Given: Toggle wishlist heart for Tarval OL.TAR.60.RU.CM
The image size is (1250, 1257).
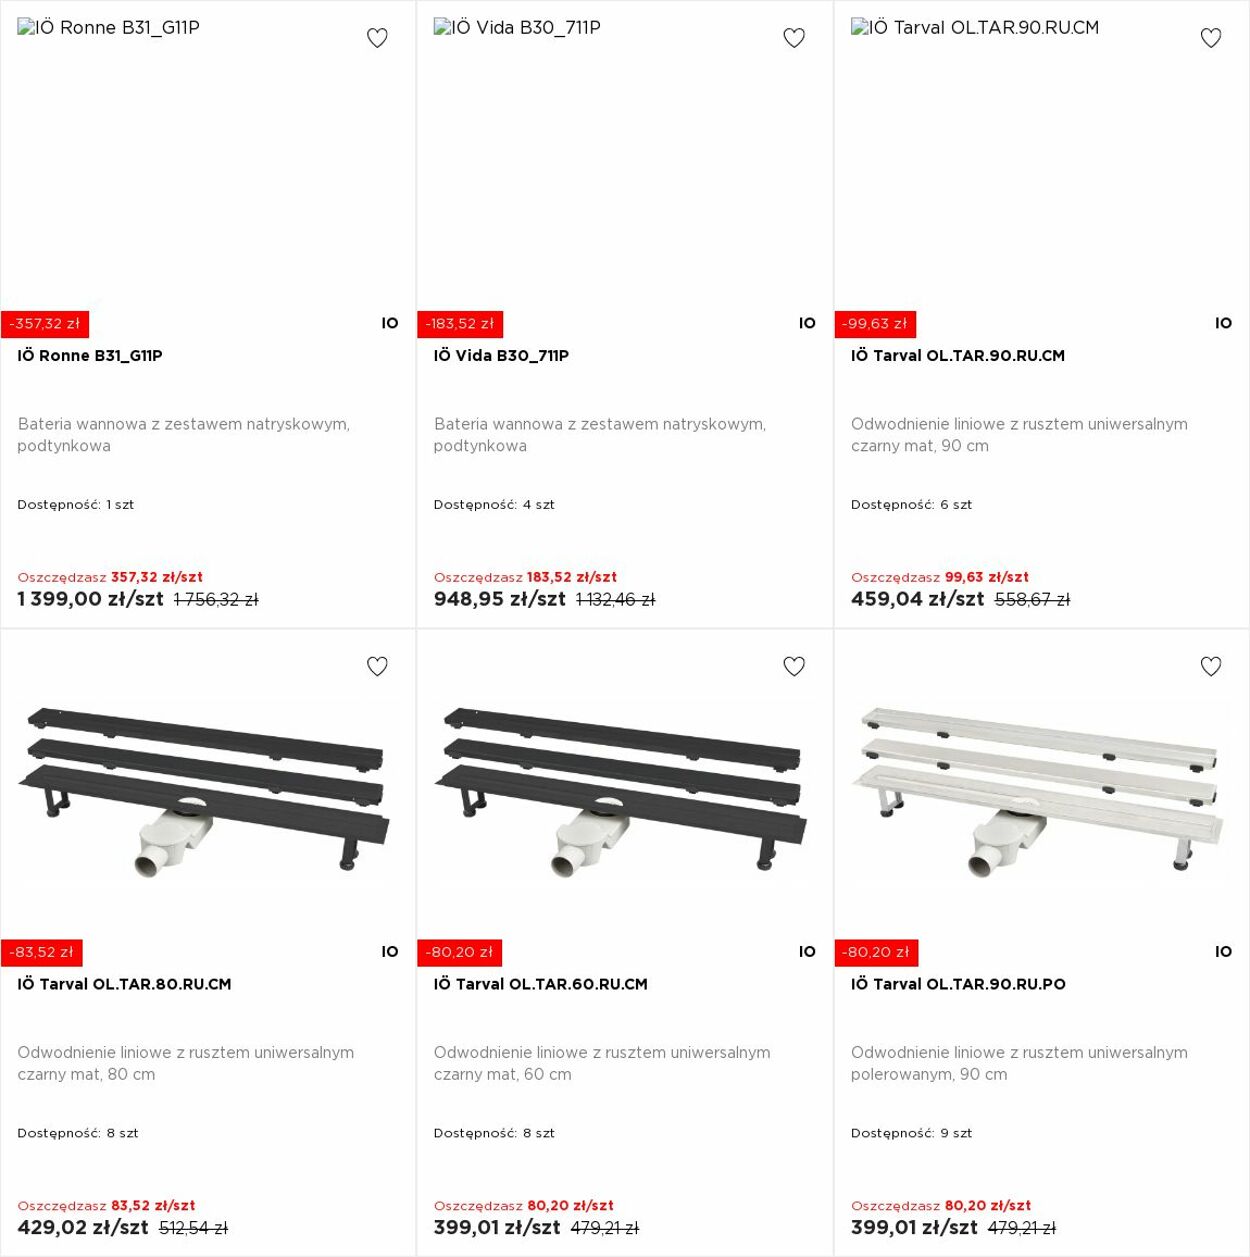Looking at the screenshot, I should coord(794,666).
